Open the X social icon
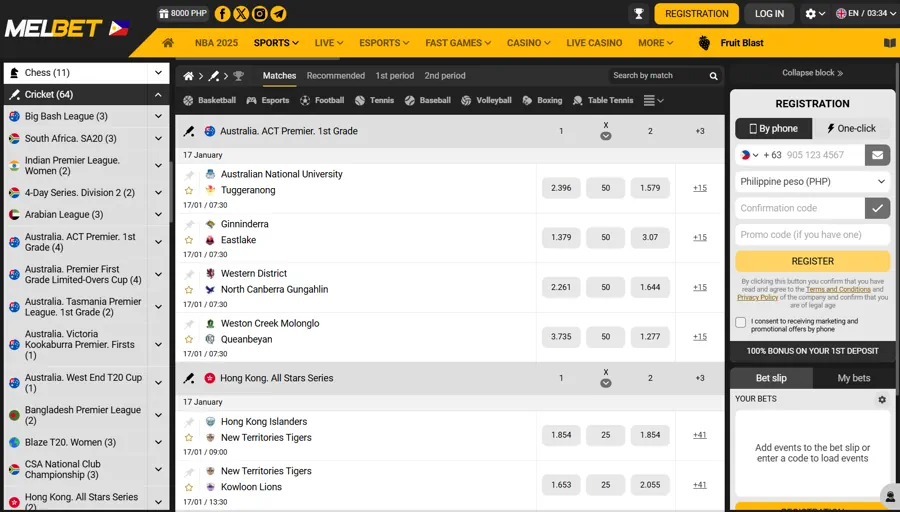Screen dimensions: 900x512 click(x=241, y=14)
